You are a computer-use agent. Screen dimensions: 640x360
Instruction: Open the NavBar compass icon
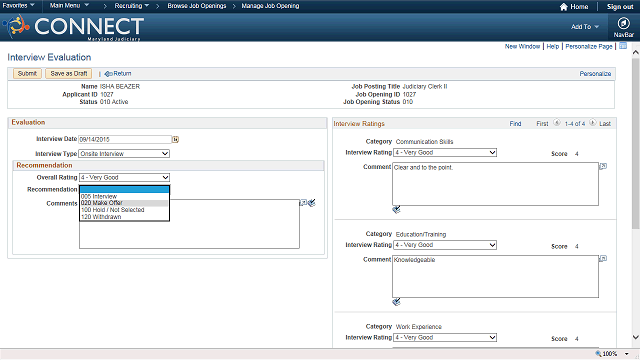tap(623, 23)
